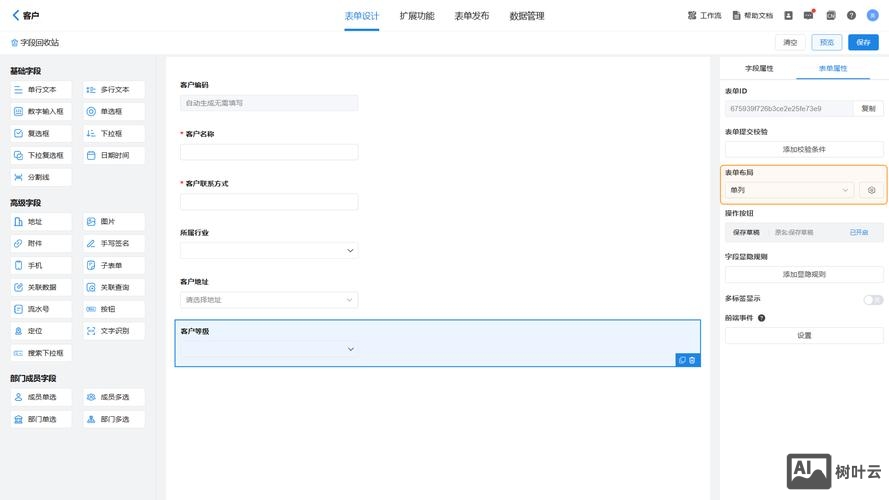Screen dimensions: 889x500
Task: Add the 部门单选 field
Action: [41, 420]
